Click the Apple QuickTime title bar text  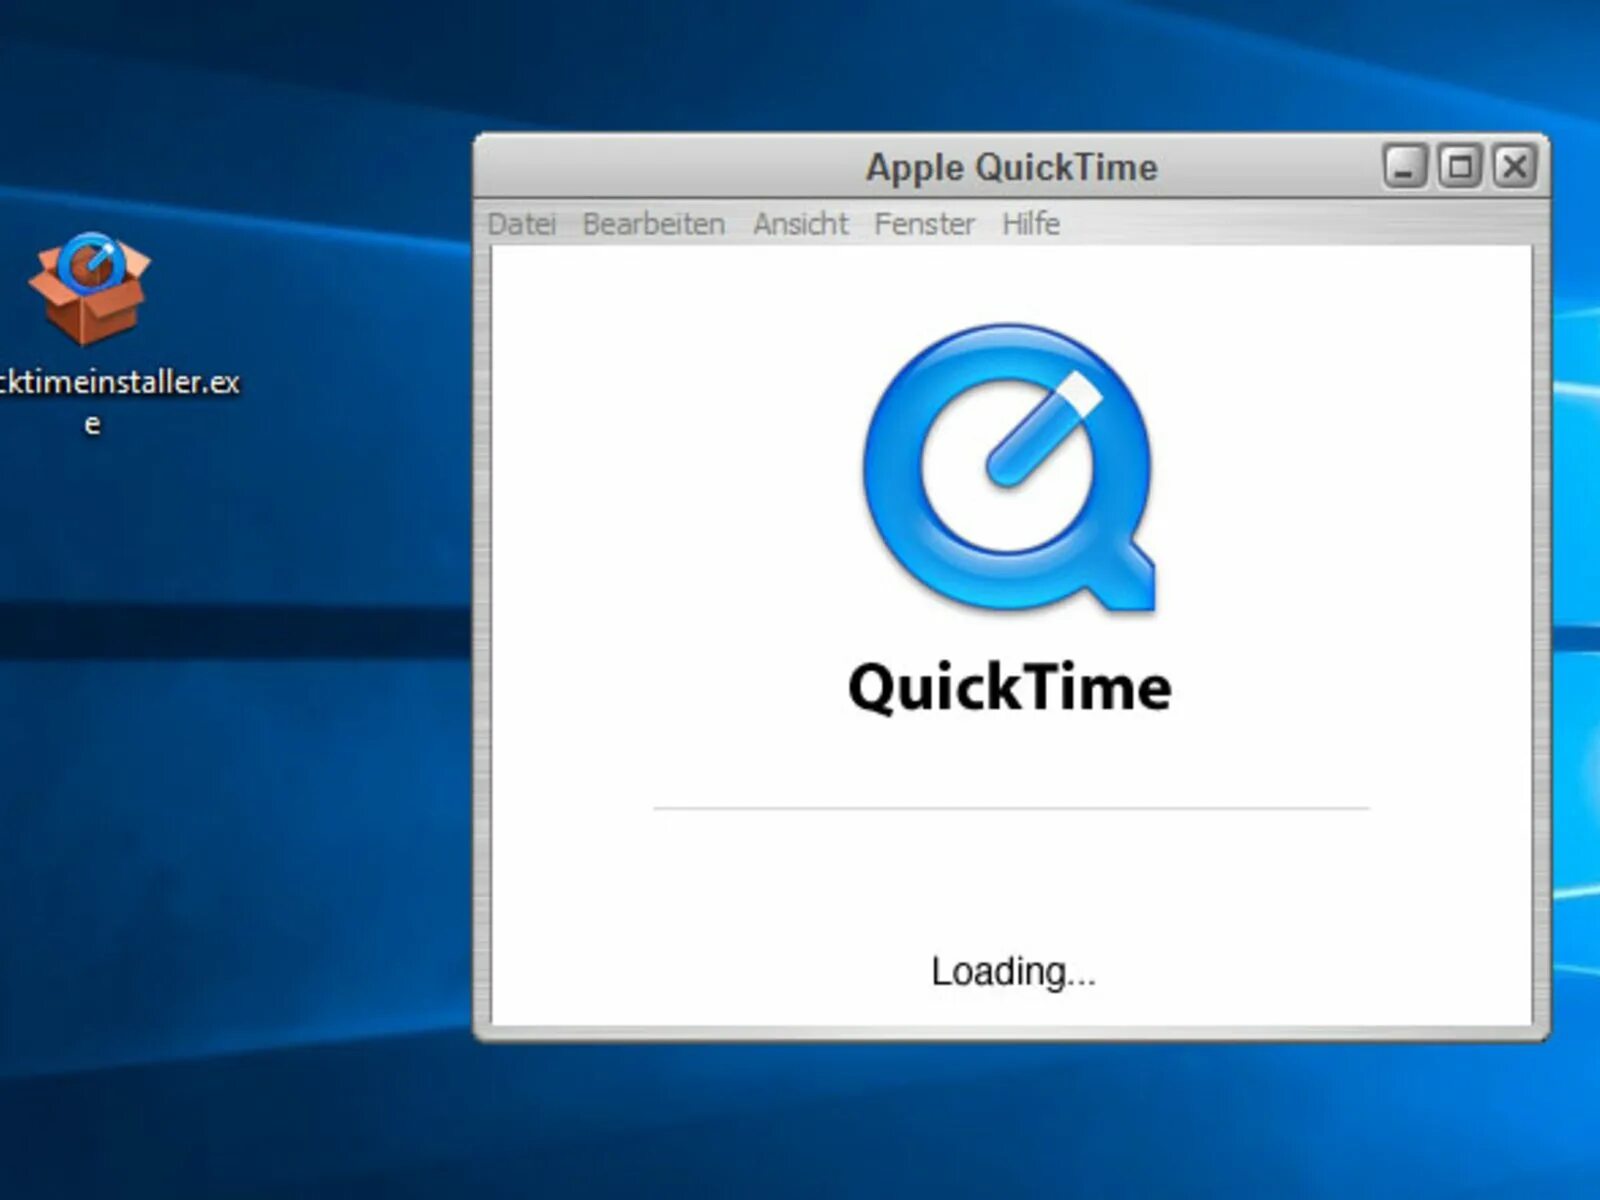(1012, 167)
